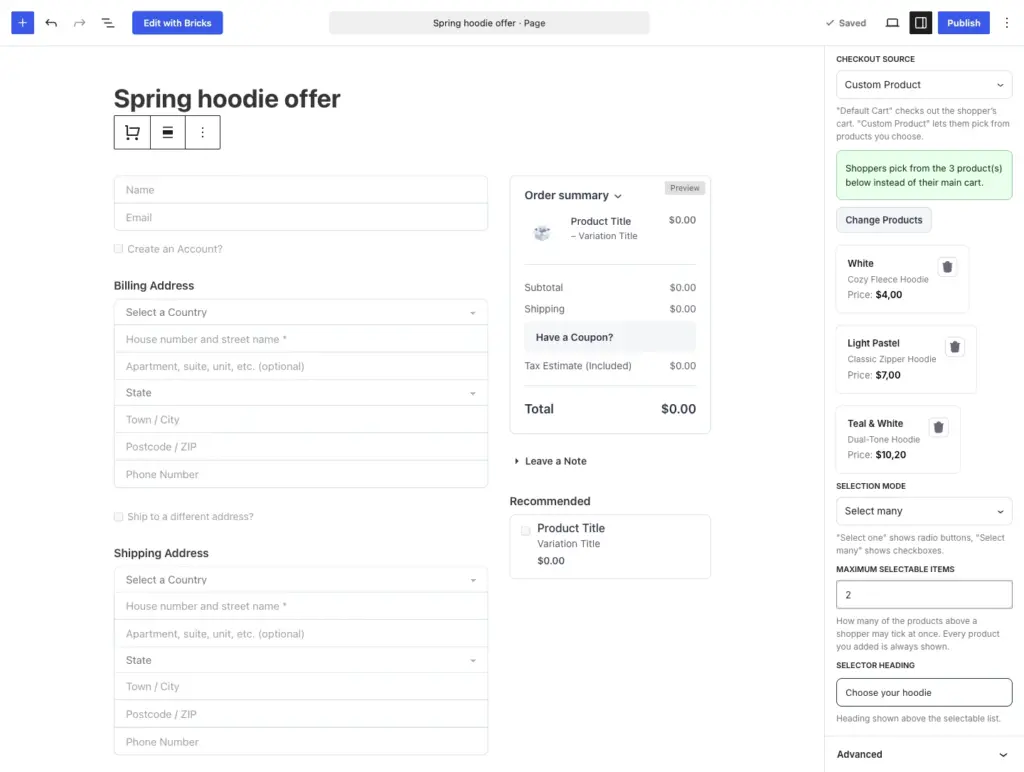Change block alignment in toolbar
Screen dimensions: 1024x772
pos(168,133)
